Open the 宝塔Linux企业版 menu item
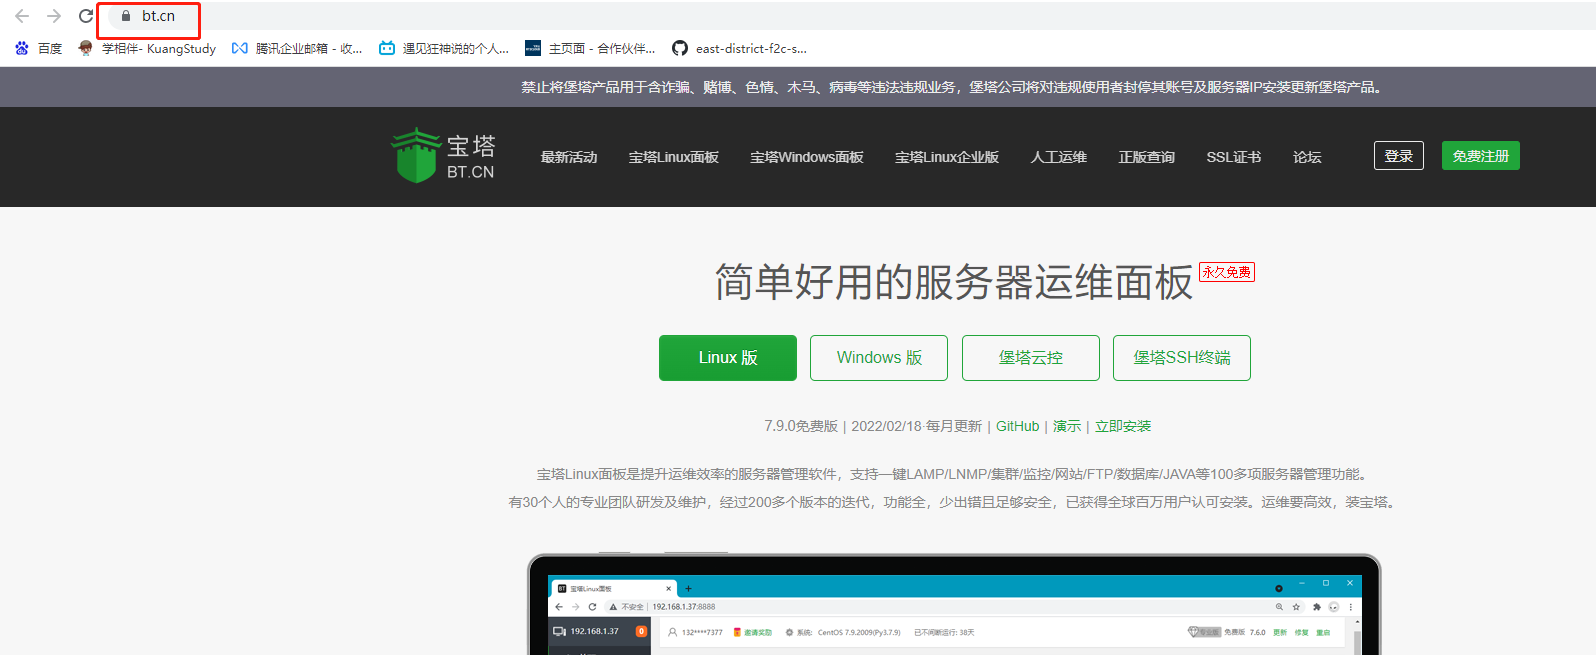1596x655 pixels. 947,157
